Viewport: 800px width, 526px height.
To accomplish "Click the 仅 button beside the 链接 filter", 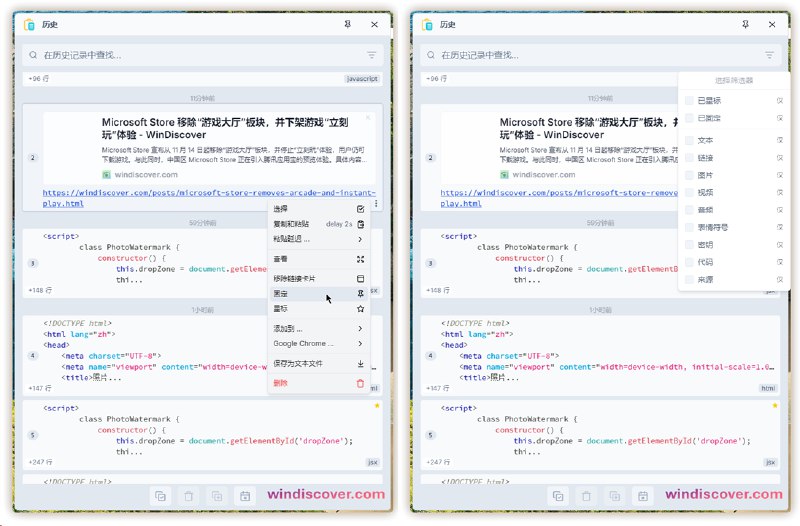I will click(x=780, y=158).
